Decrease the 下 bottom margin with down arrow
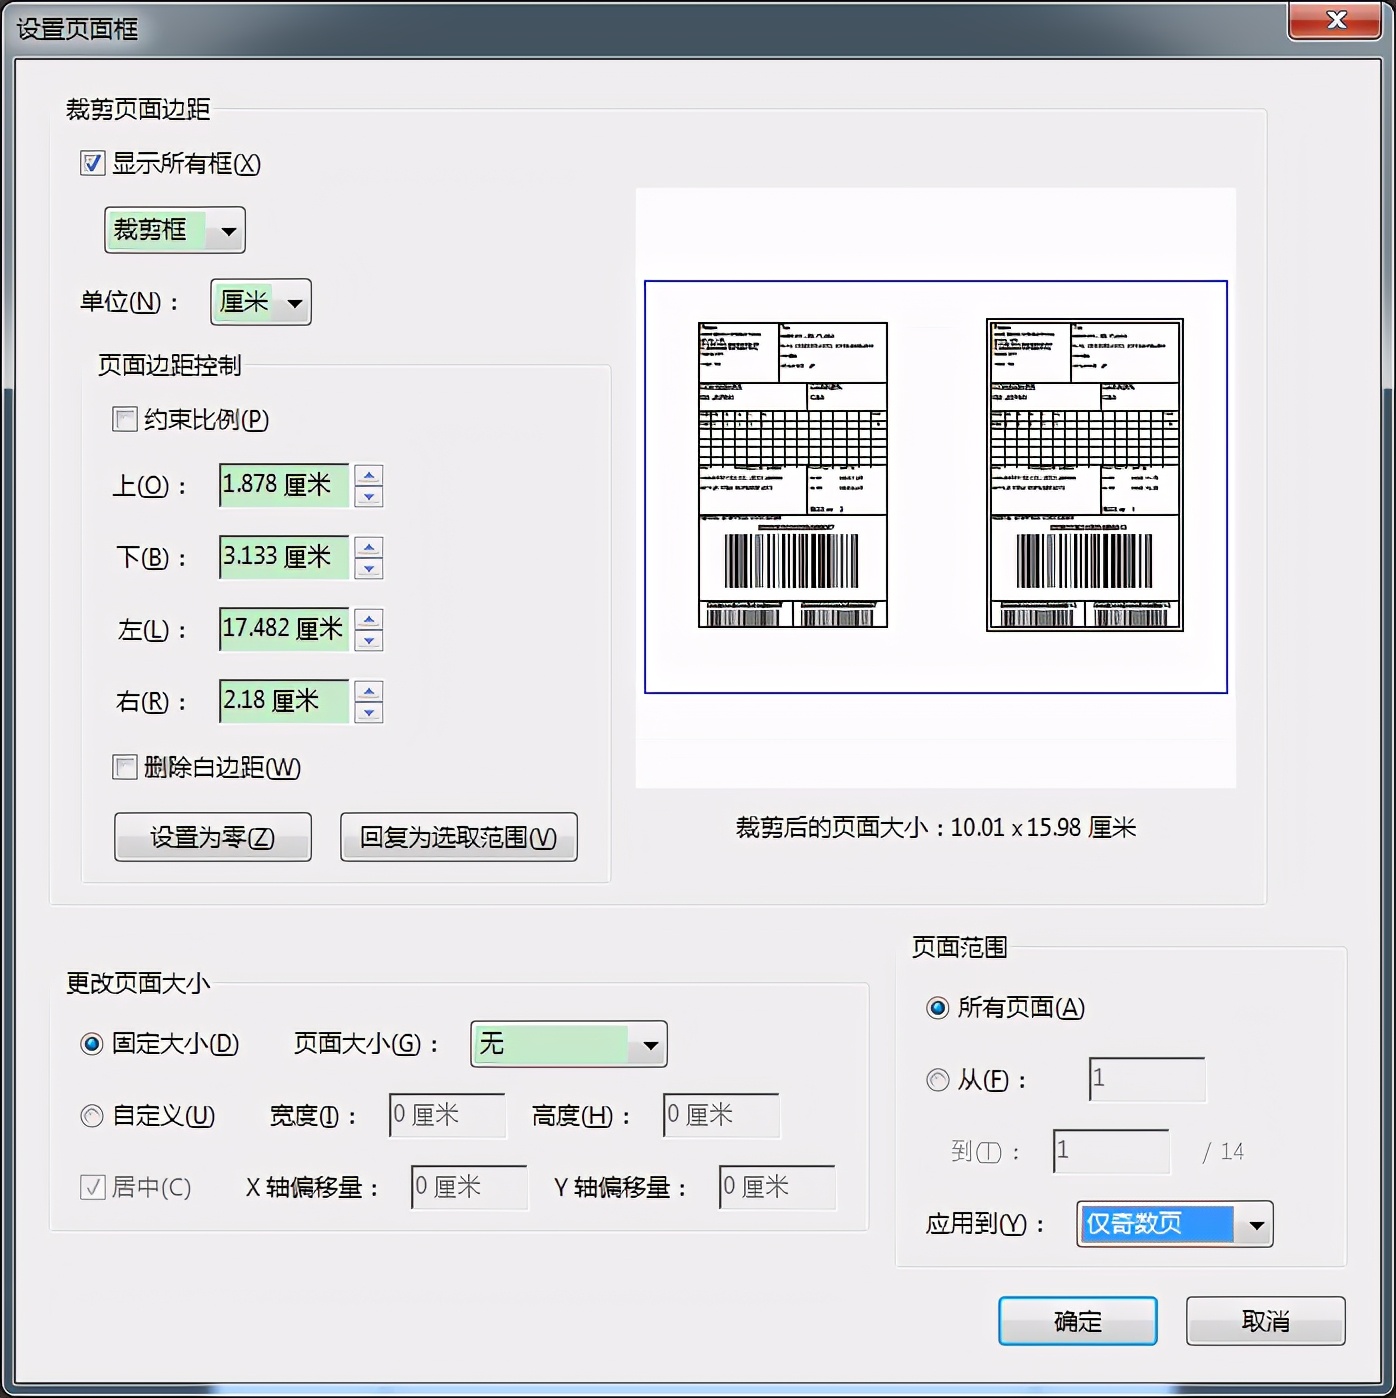The height and width of the screenshot is (1398, 1396). tap(369, 568)
